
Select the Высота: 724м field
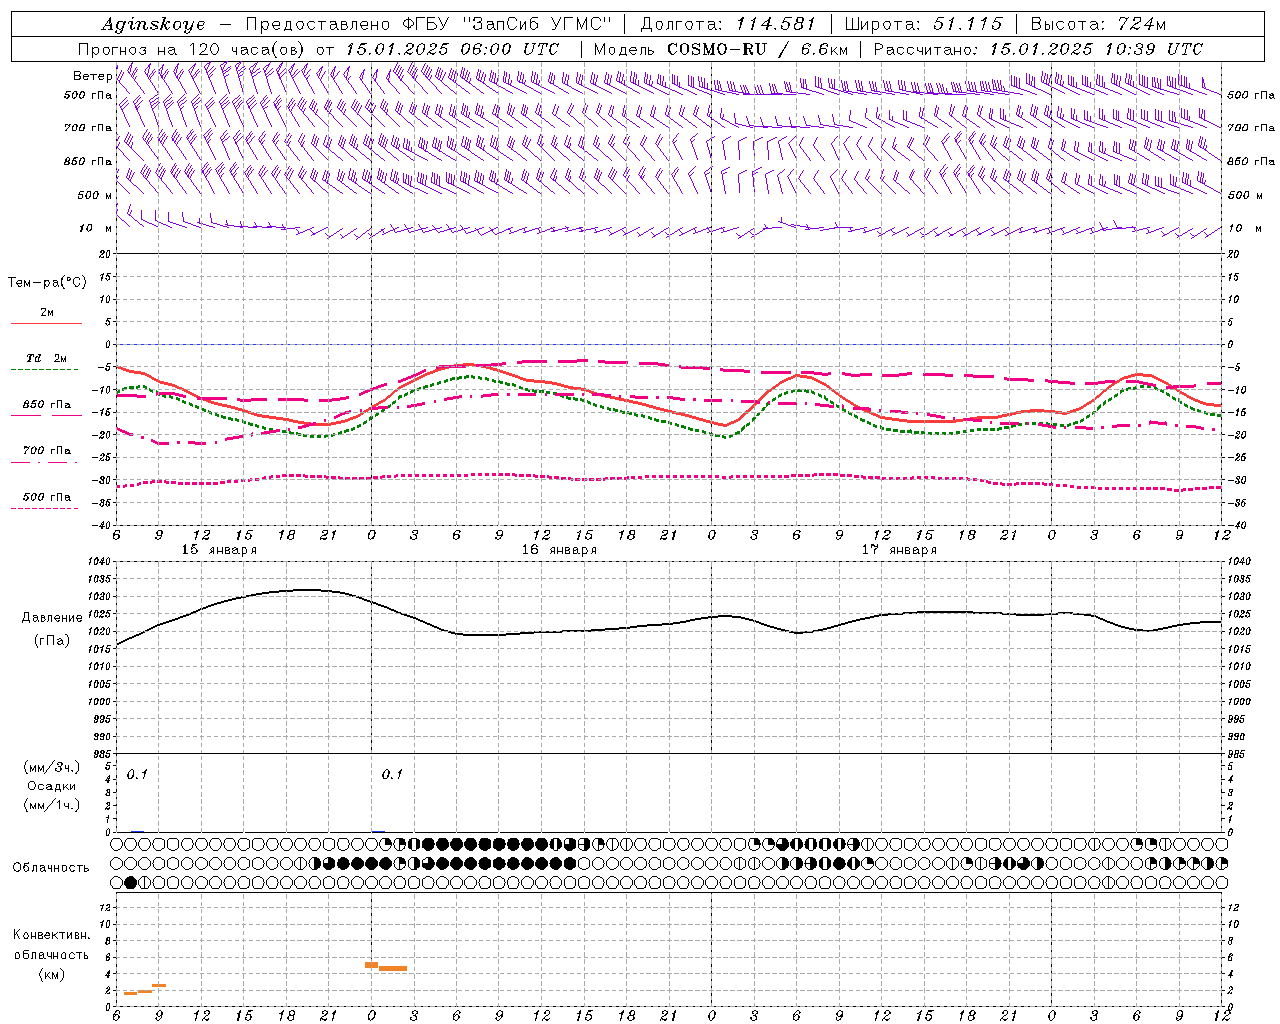click(x=1097, y=24)
